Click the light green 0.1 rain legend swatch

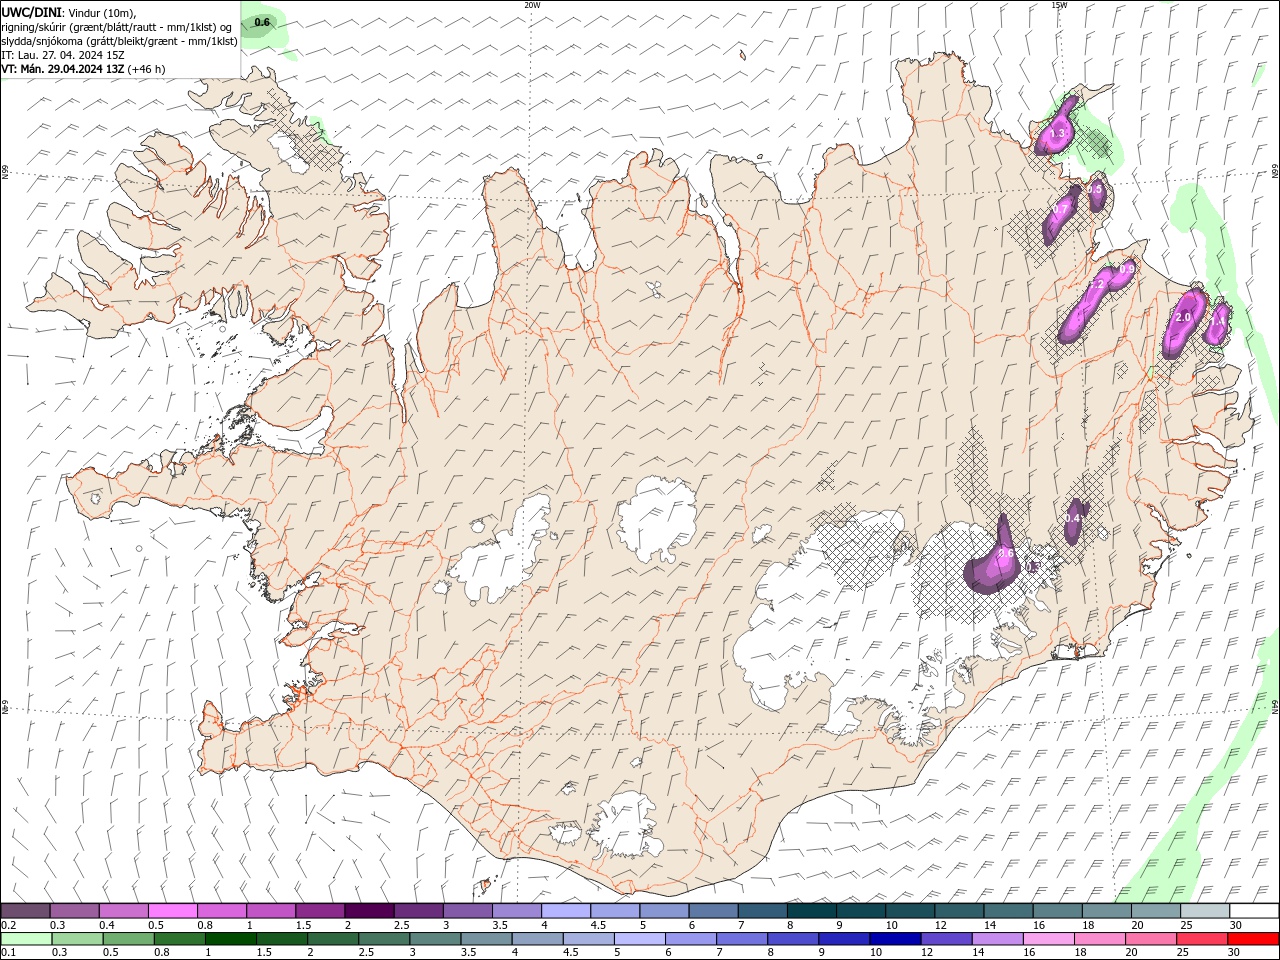pyautogui.click(x=26, y=939)
